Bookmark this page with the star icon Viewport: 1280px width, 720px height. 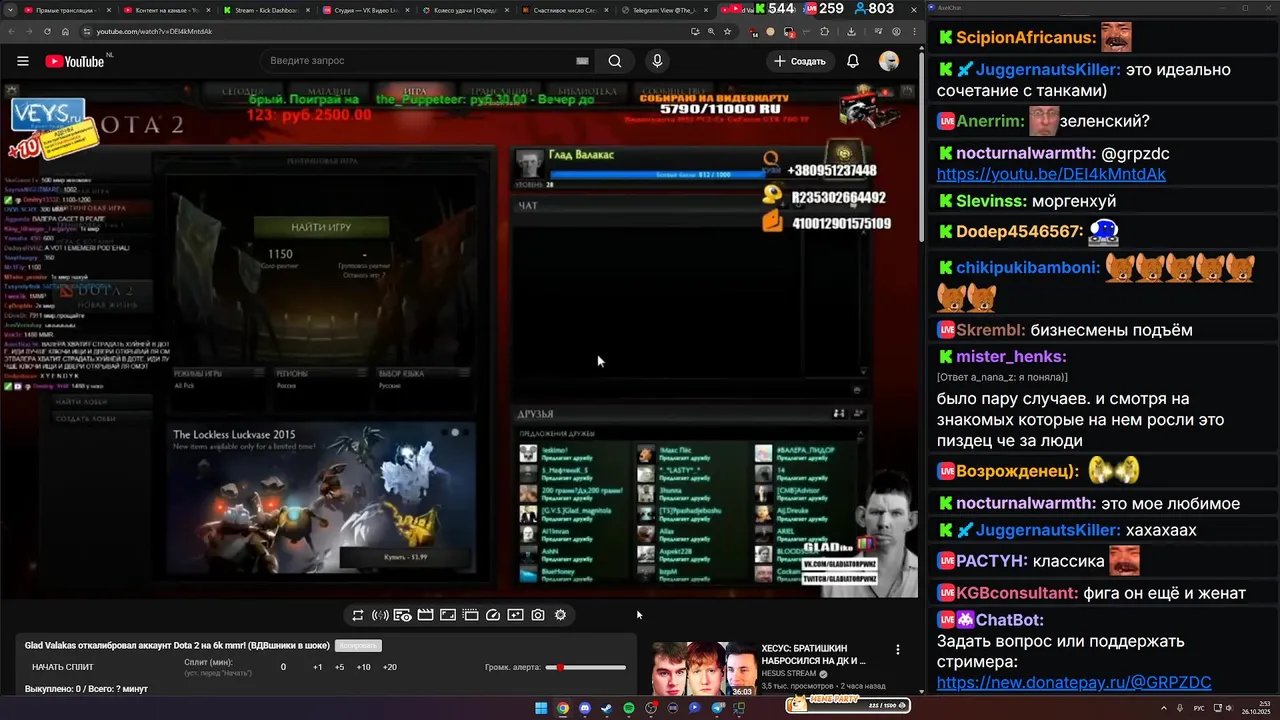[x=727, y=31]
